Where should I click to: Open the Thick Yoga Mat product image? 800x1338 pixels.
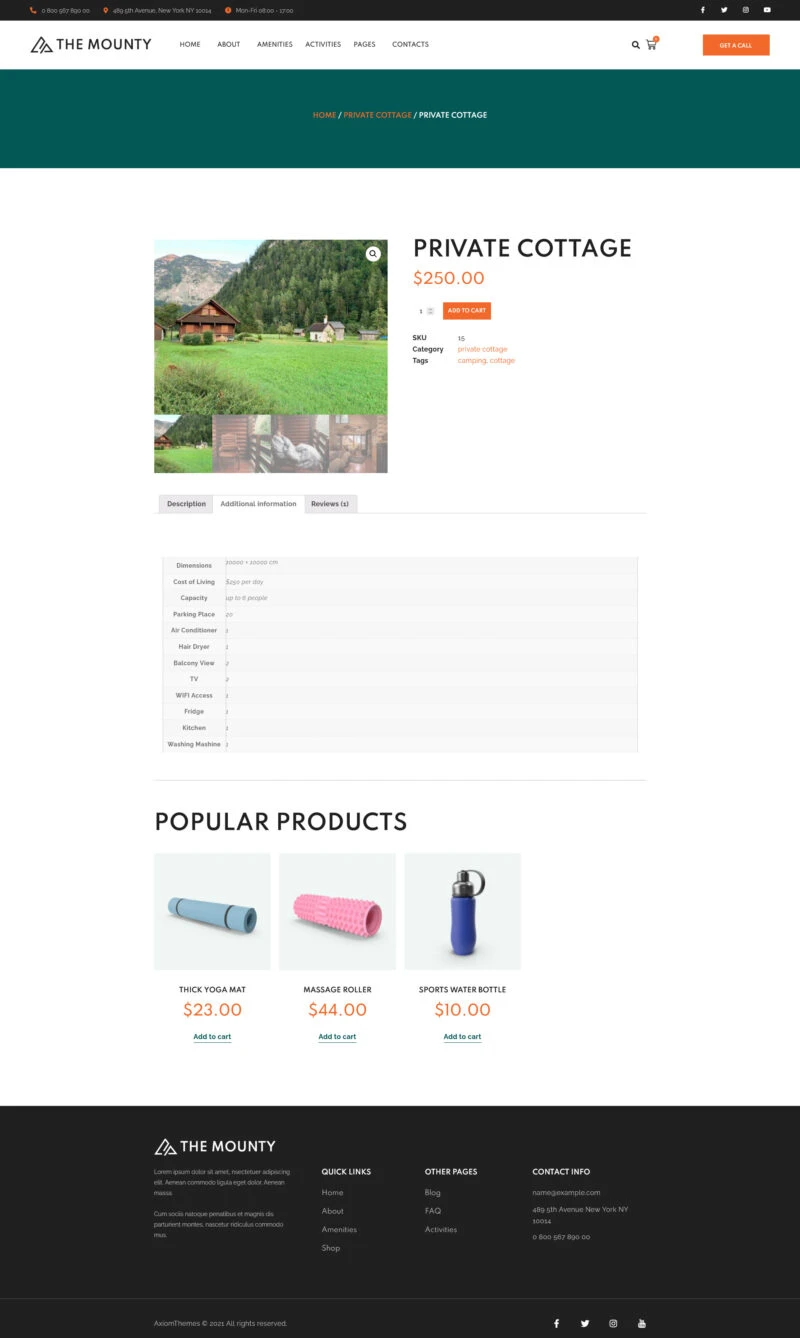point(212,911)
